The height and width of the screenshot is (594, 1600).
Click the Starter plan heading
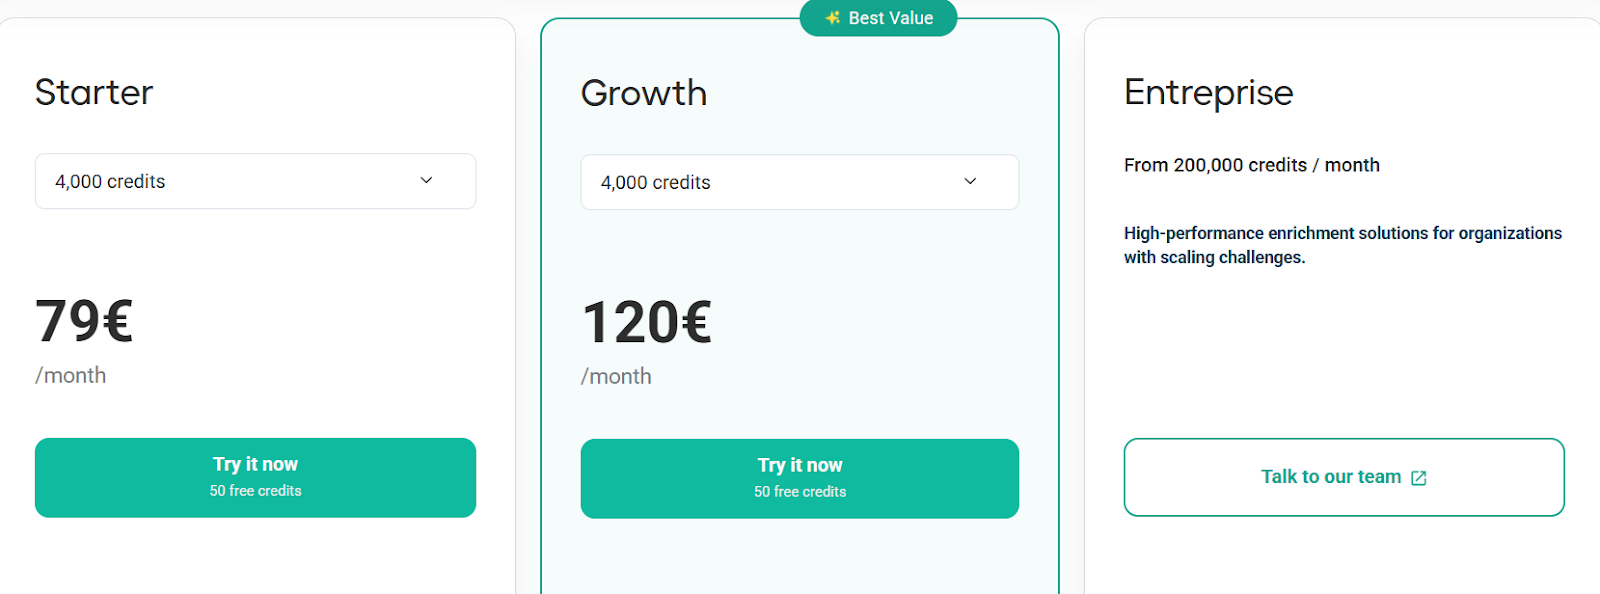94,92
